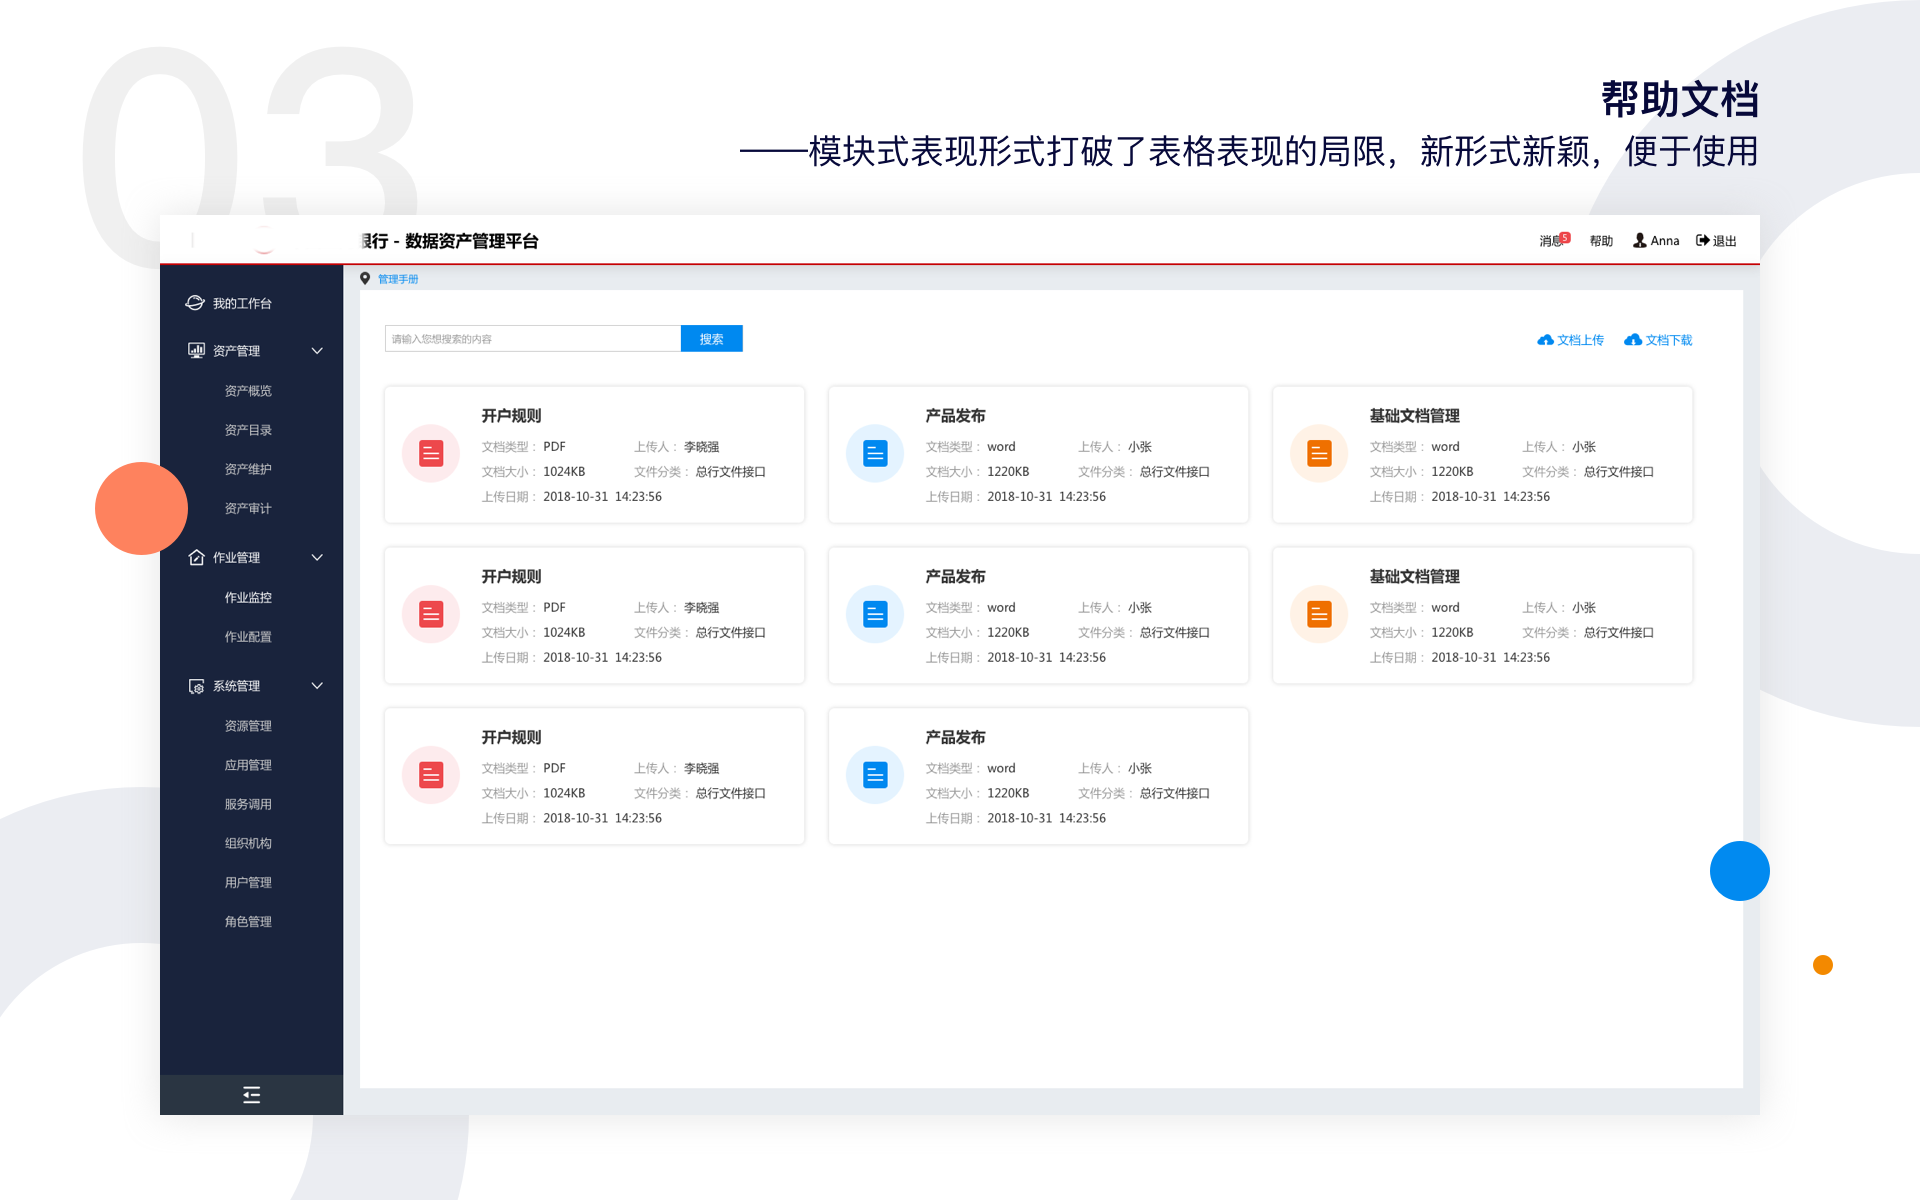The height and width of the screenshot is (1200, 1920).
Task: Click the red PDF icon on first 开户规则 card
Action: (431, 454)
